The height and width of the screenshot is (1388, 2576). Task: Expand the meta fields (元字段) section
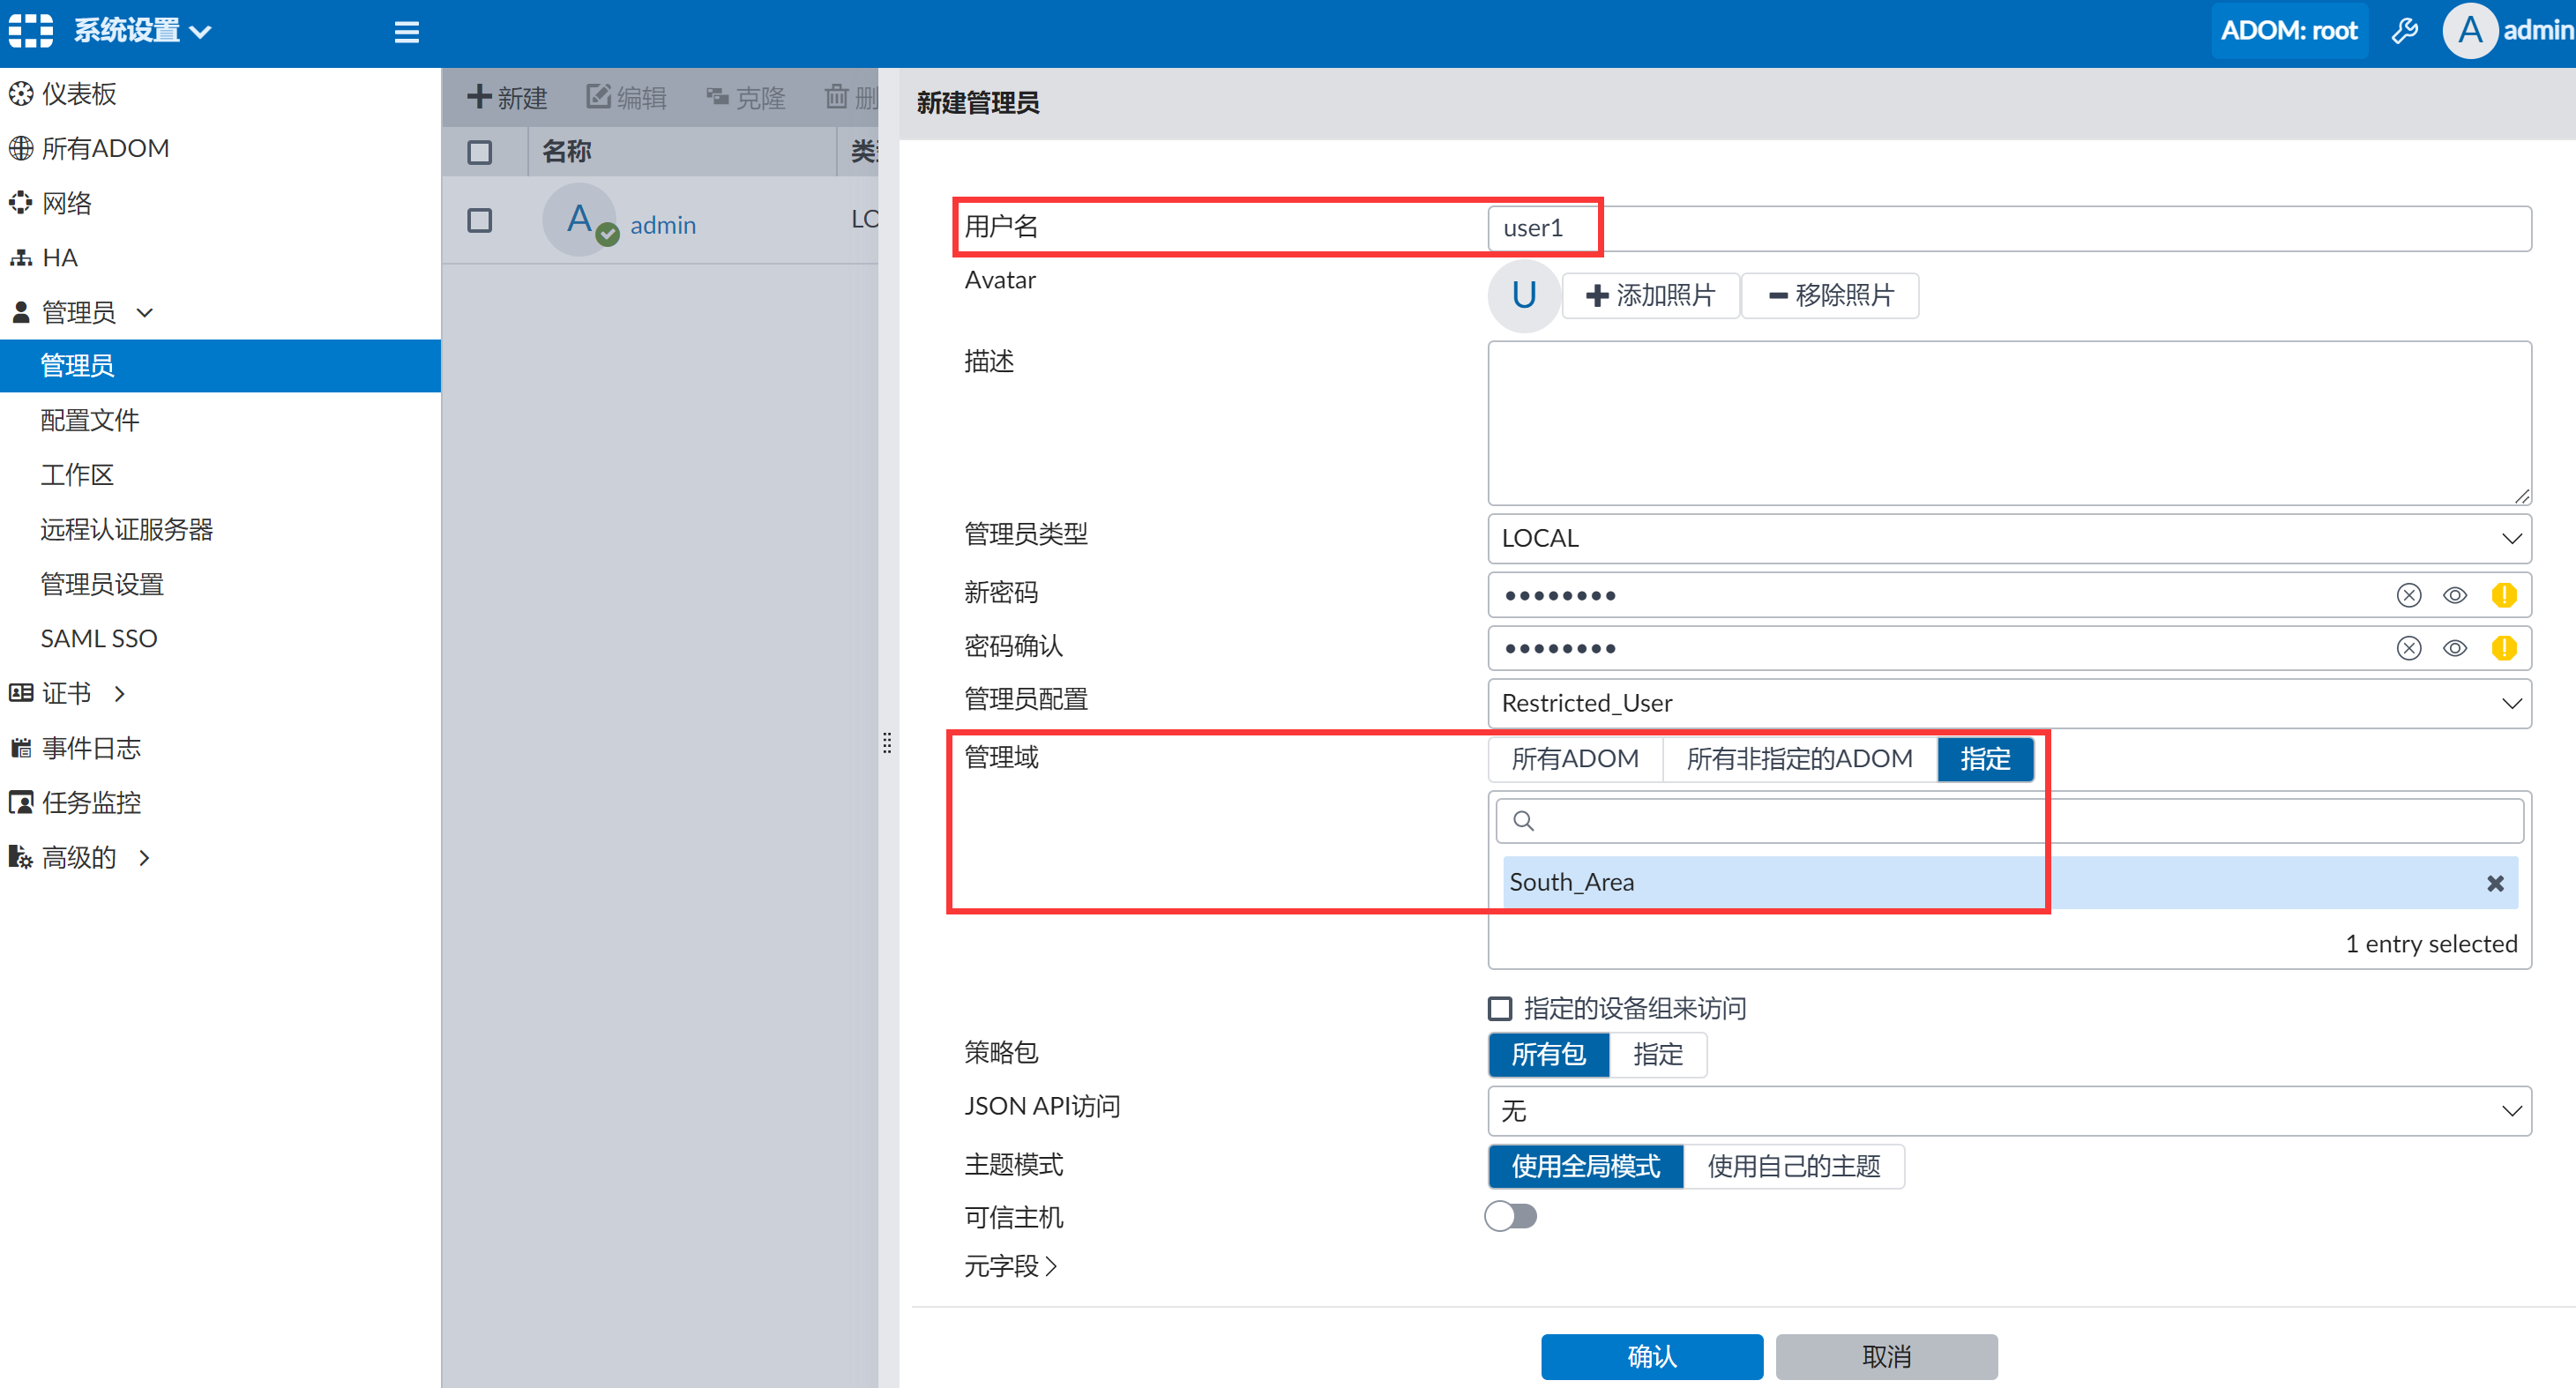pos(1010,1266)
